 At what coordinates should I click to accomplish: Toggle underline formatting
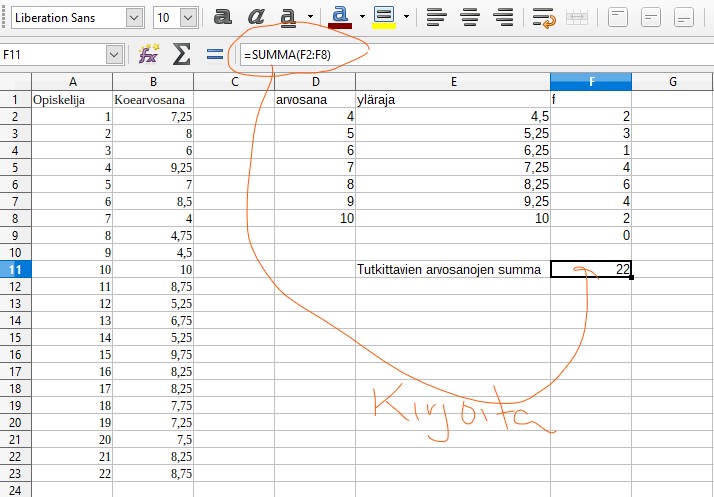pyautogui.click(x=288, y=17)
